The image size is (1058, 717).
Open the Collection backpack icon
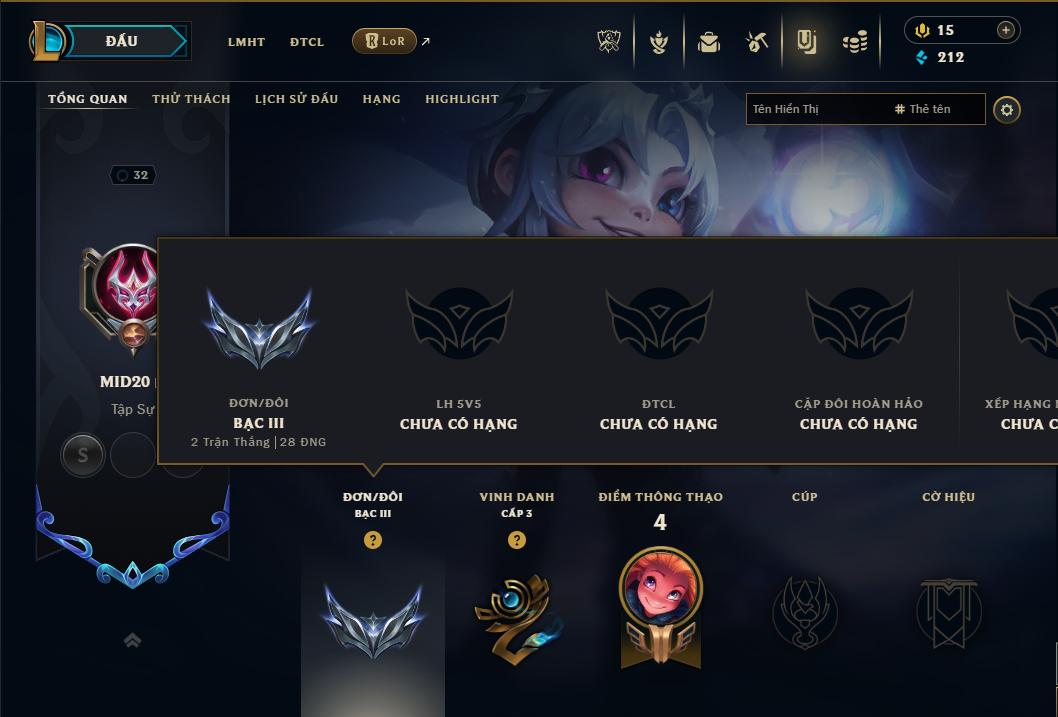708,42
